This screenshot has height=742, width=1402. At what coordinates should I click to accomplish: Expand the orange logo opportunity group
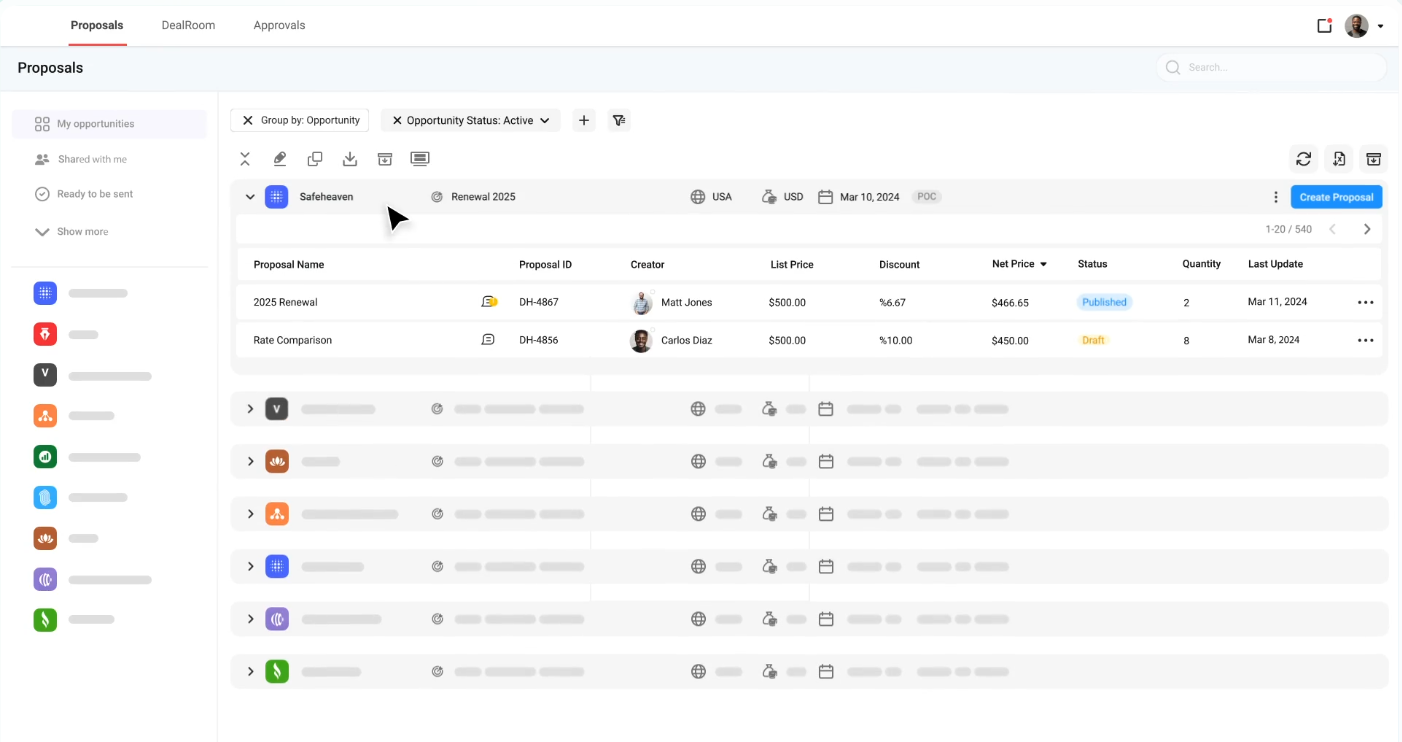(x=250, y=514)
